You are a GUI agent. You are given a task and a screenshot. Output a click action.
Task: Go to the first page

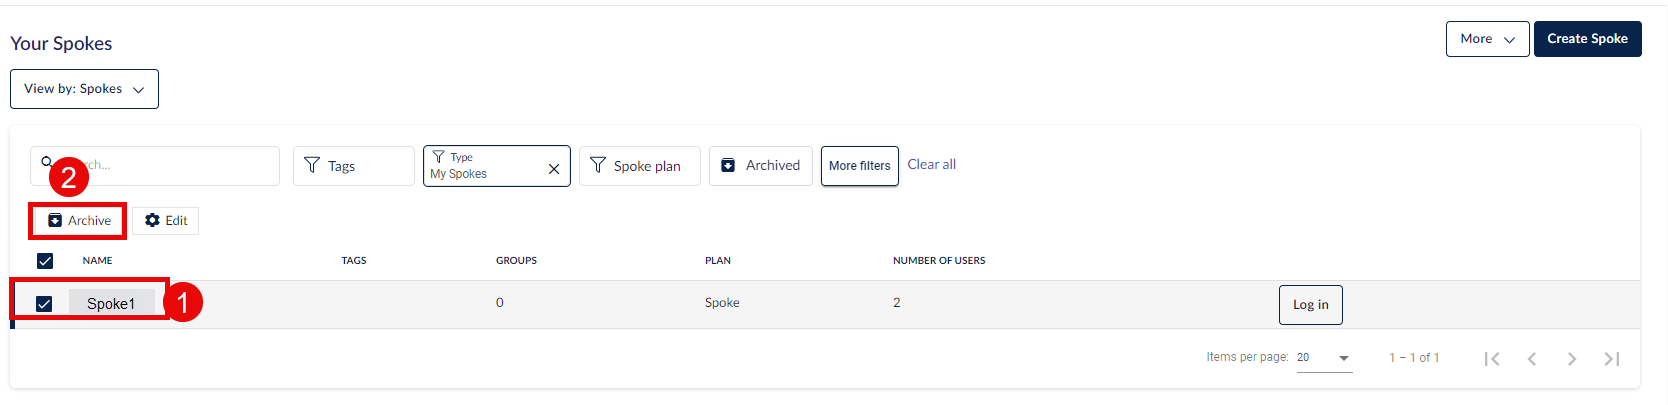(x=1492, y=359)
